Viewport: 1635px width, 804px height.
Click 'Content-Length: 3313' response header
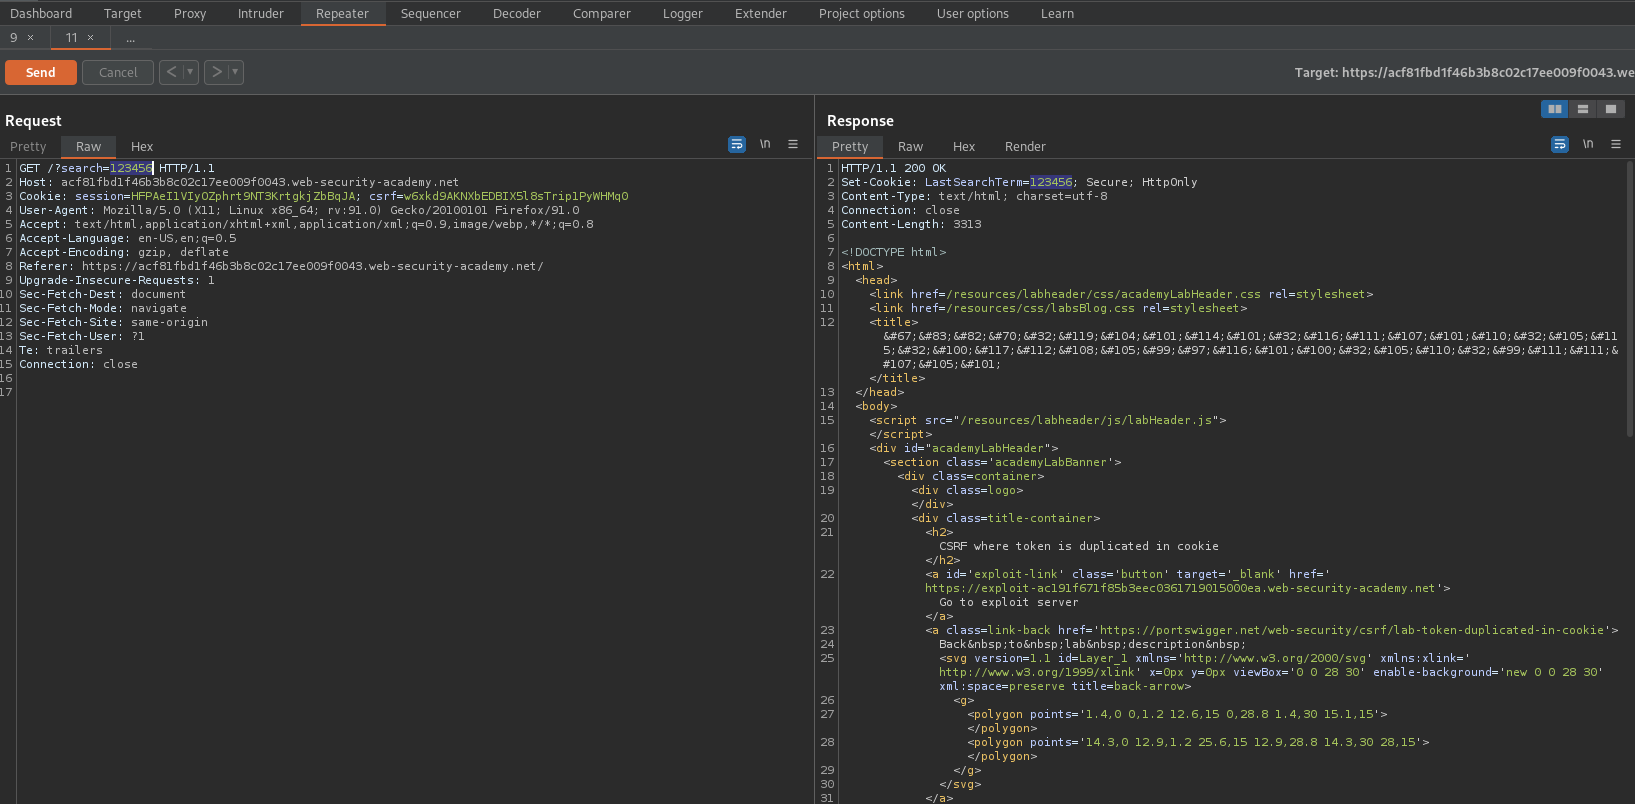[911, 224]
